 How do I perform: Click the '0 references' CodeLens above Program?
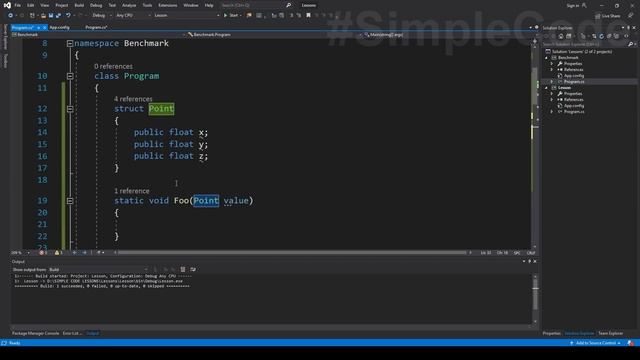[113, 66]
